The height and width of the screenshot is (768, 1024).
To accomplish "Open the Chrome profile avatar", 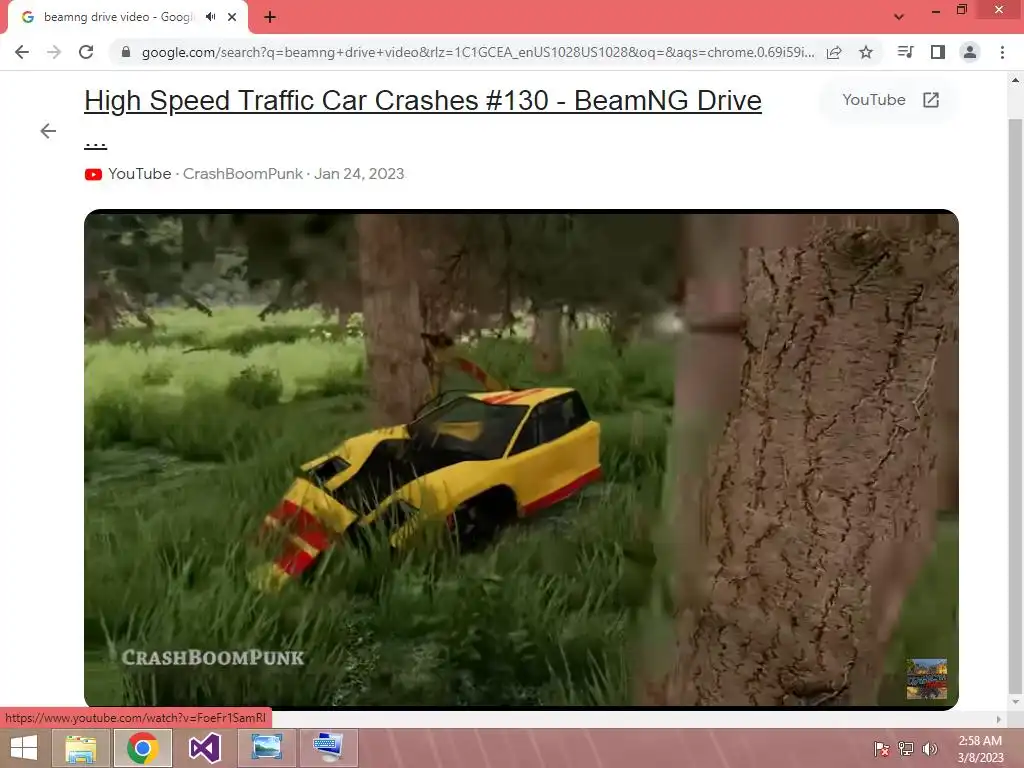I will (x=970, y=52).
